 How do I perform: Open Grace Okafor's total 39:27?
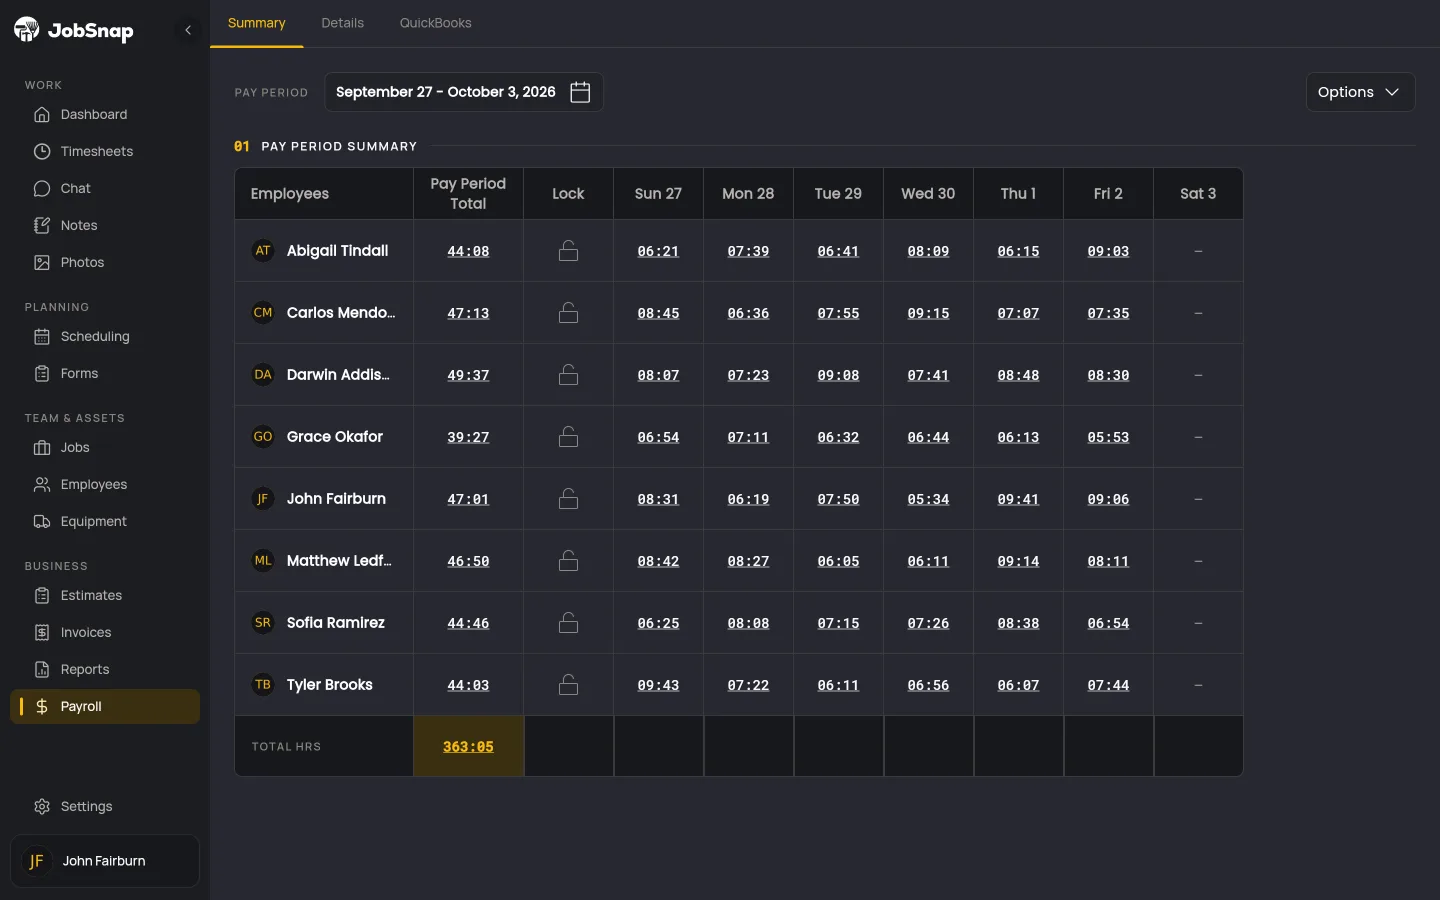[468, 437]
